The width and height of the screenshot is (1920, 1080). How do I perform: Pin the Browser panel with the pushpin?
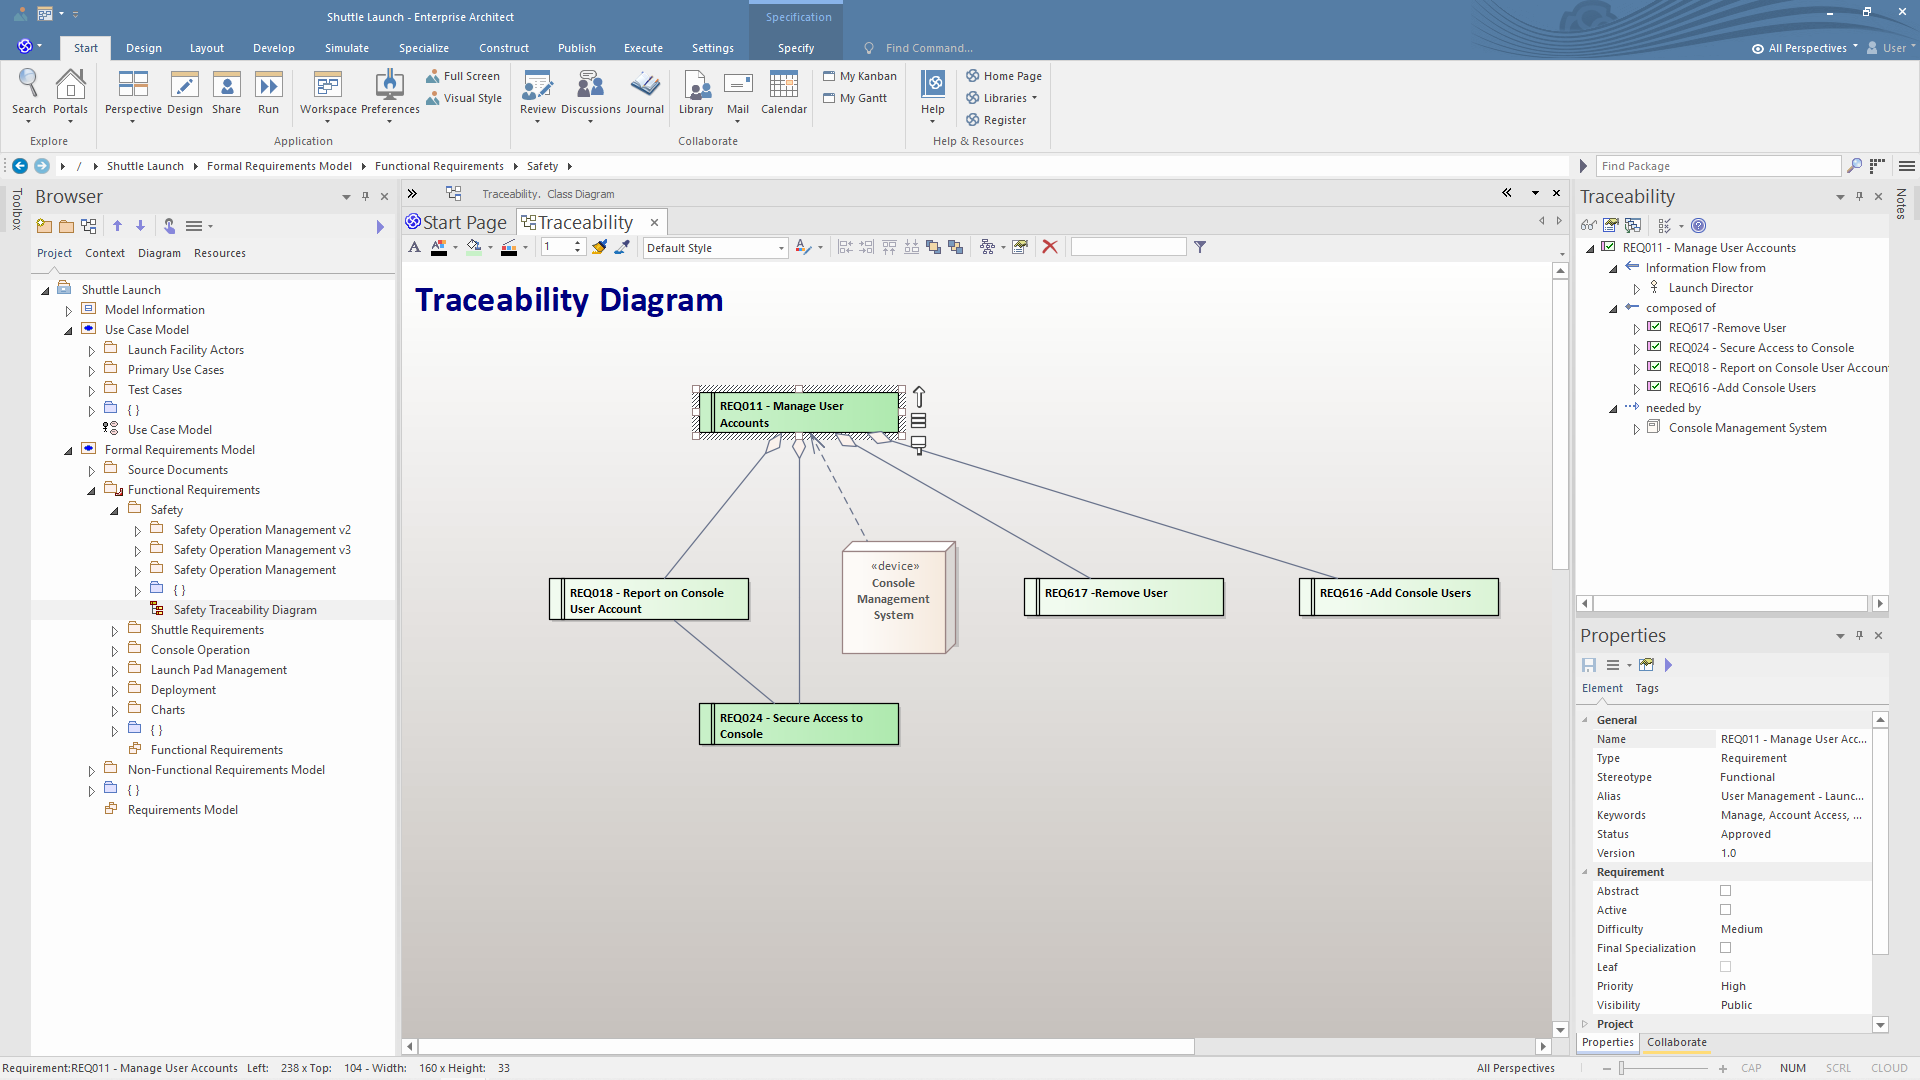[365, 197]
